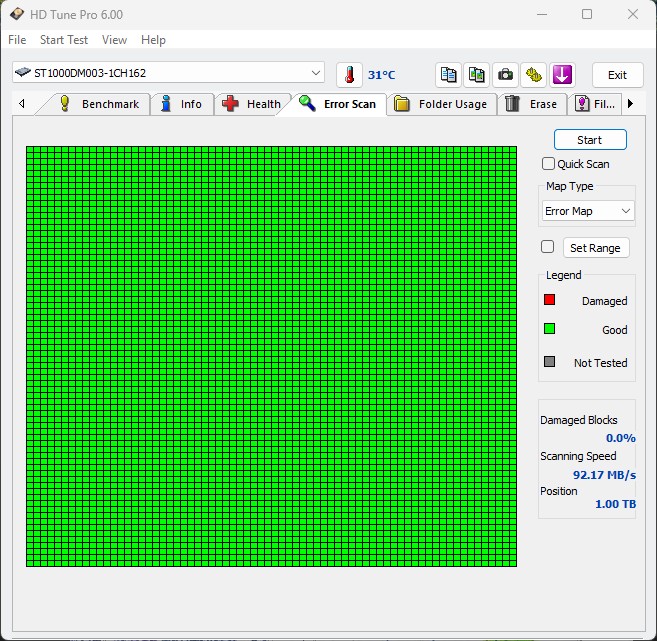Expand the Map Type Error Map dropdown
657x641 pixels.
(x=588, y=211)
